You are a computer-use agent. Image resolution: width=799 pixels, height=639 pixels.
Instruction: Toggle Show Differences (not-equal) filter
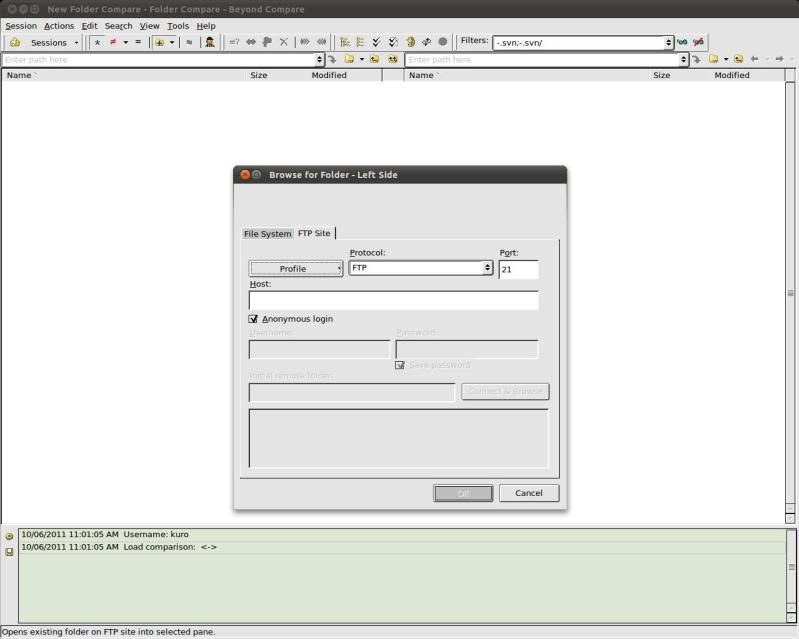(113, 42)
